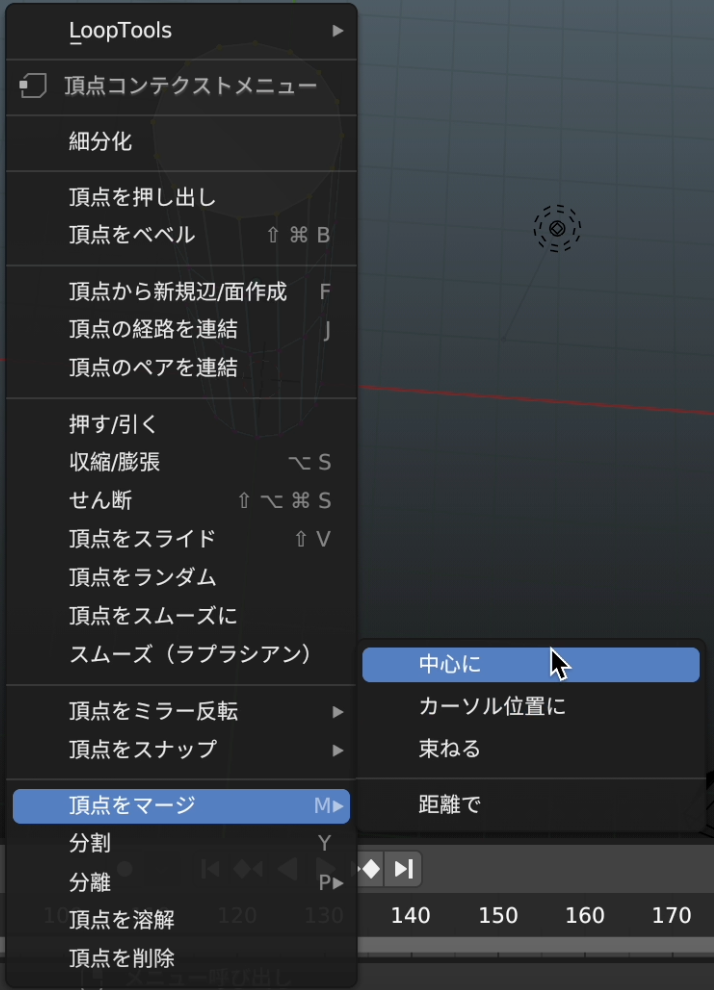Screen dimensions: 714x990
Task: Choose 束ねる (Collapse) merge option
Action: point(531,749)
